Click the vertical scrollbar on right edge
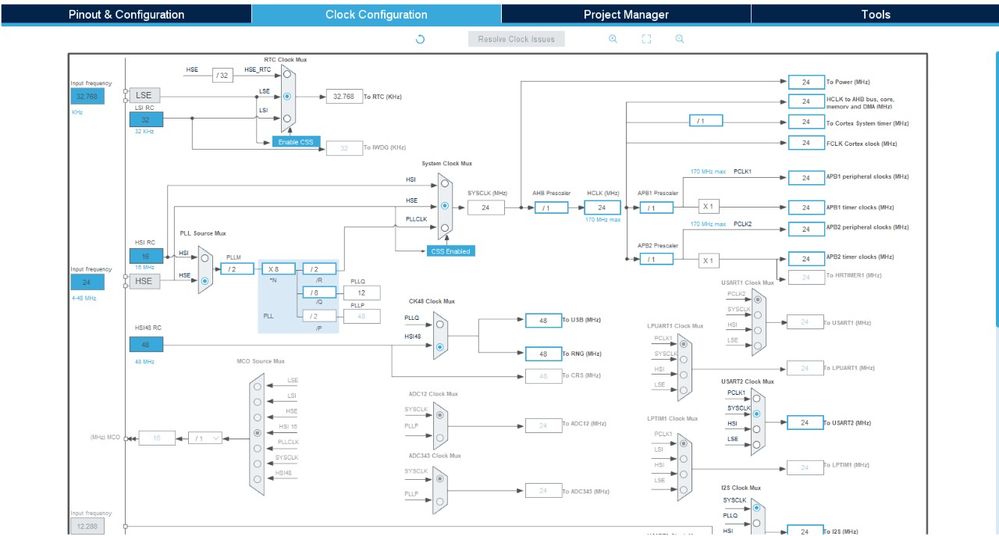The width and height of the screenshot is (999, 536). click(x=996, y=191)
